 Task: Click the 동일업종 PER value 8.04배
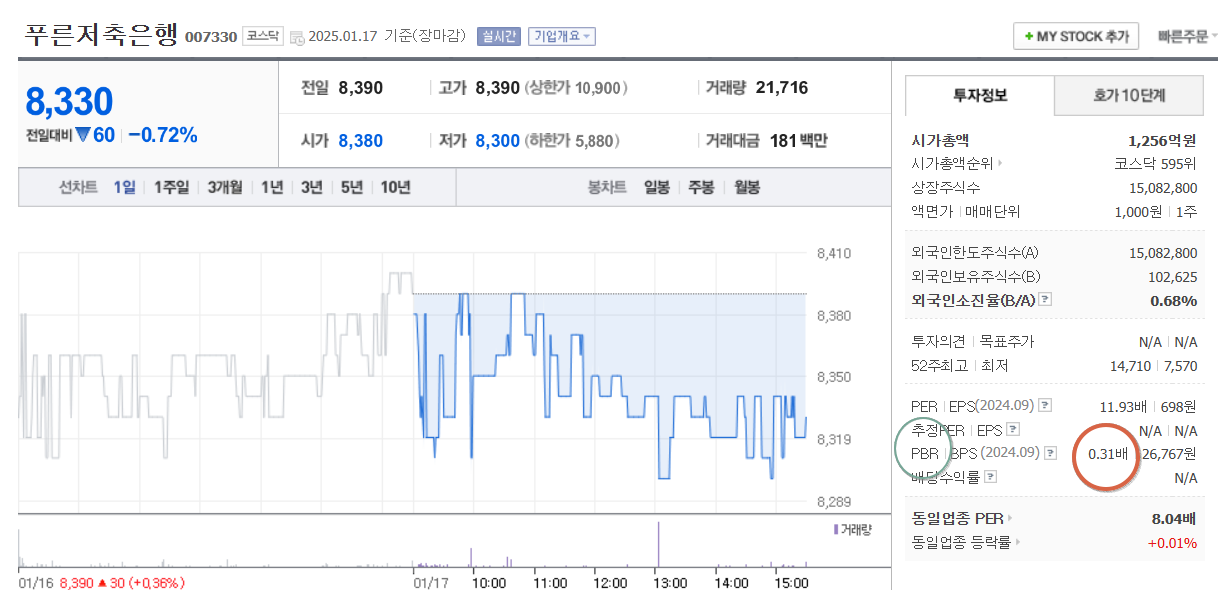(x=1174, y=518)
